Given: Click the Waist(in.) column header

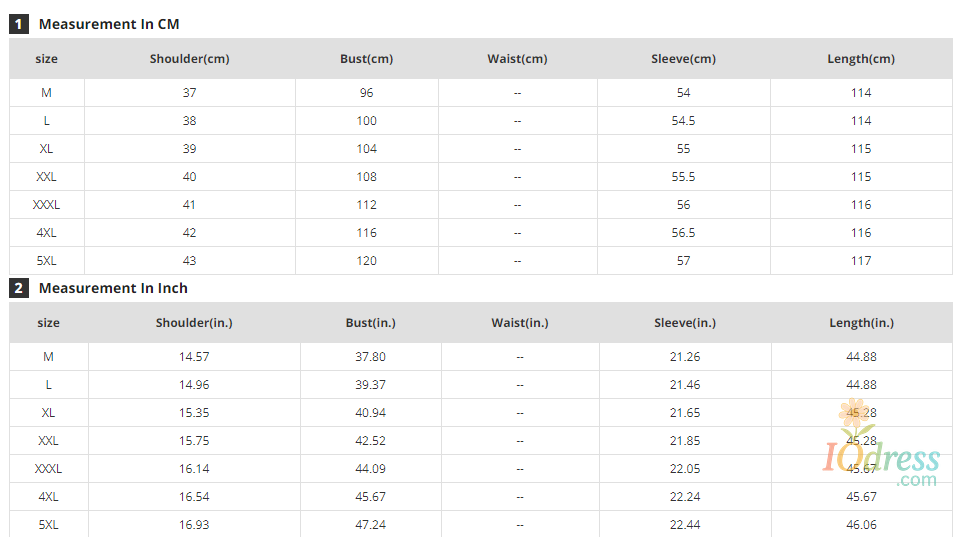Looking at the screenshot, I should (x=519, y=323).
